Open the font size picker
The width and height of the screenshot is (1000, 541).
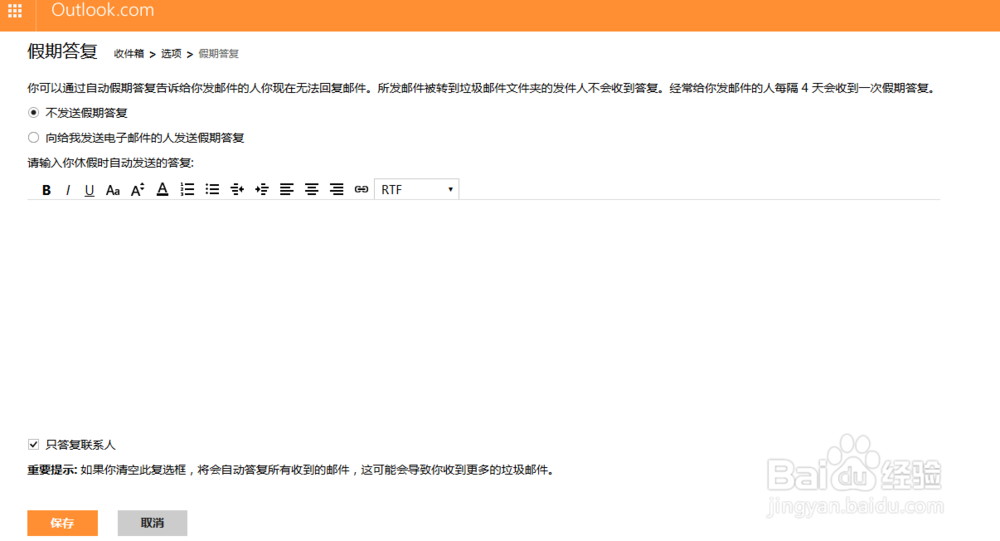pos(137,190)
